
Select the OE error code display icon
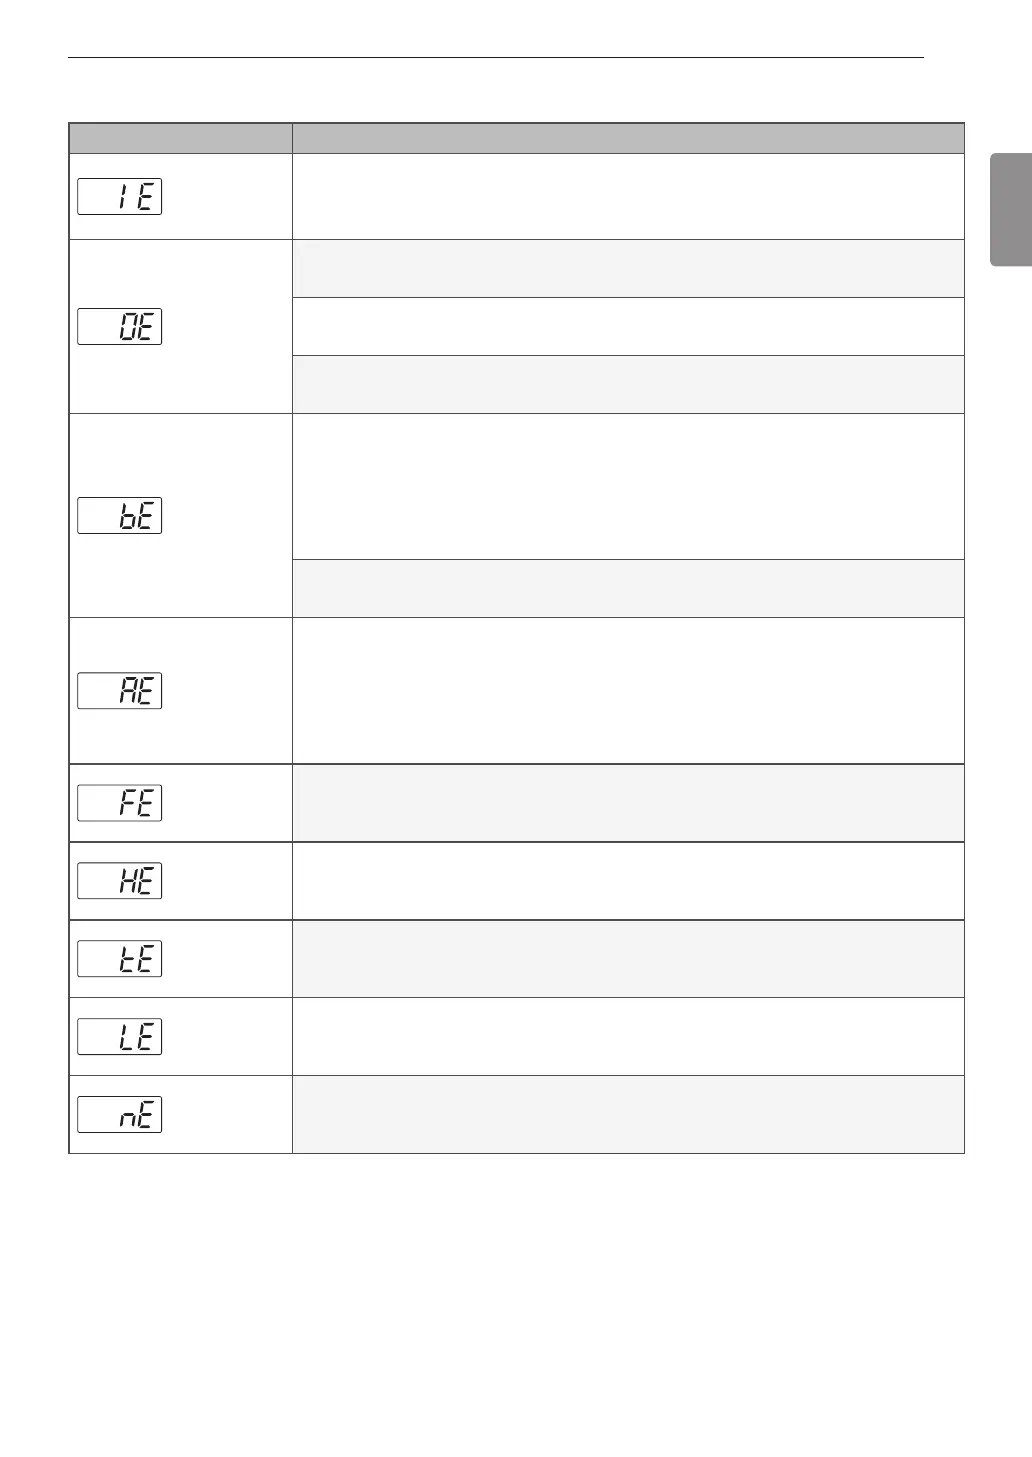[x=120, y=326]
